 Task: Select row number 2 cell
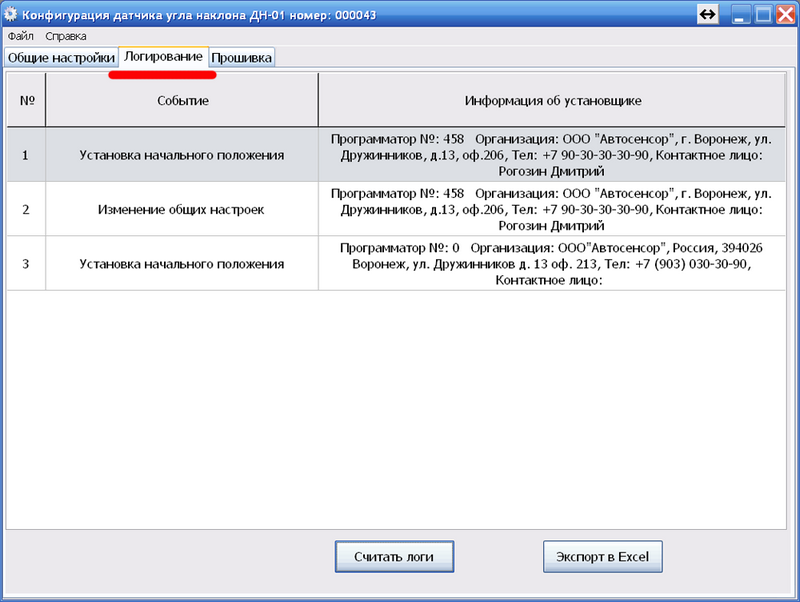tap(26, 209)
